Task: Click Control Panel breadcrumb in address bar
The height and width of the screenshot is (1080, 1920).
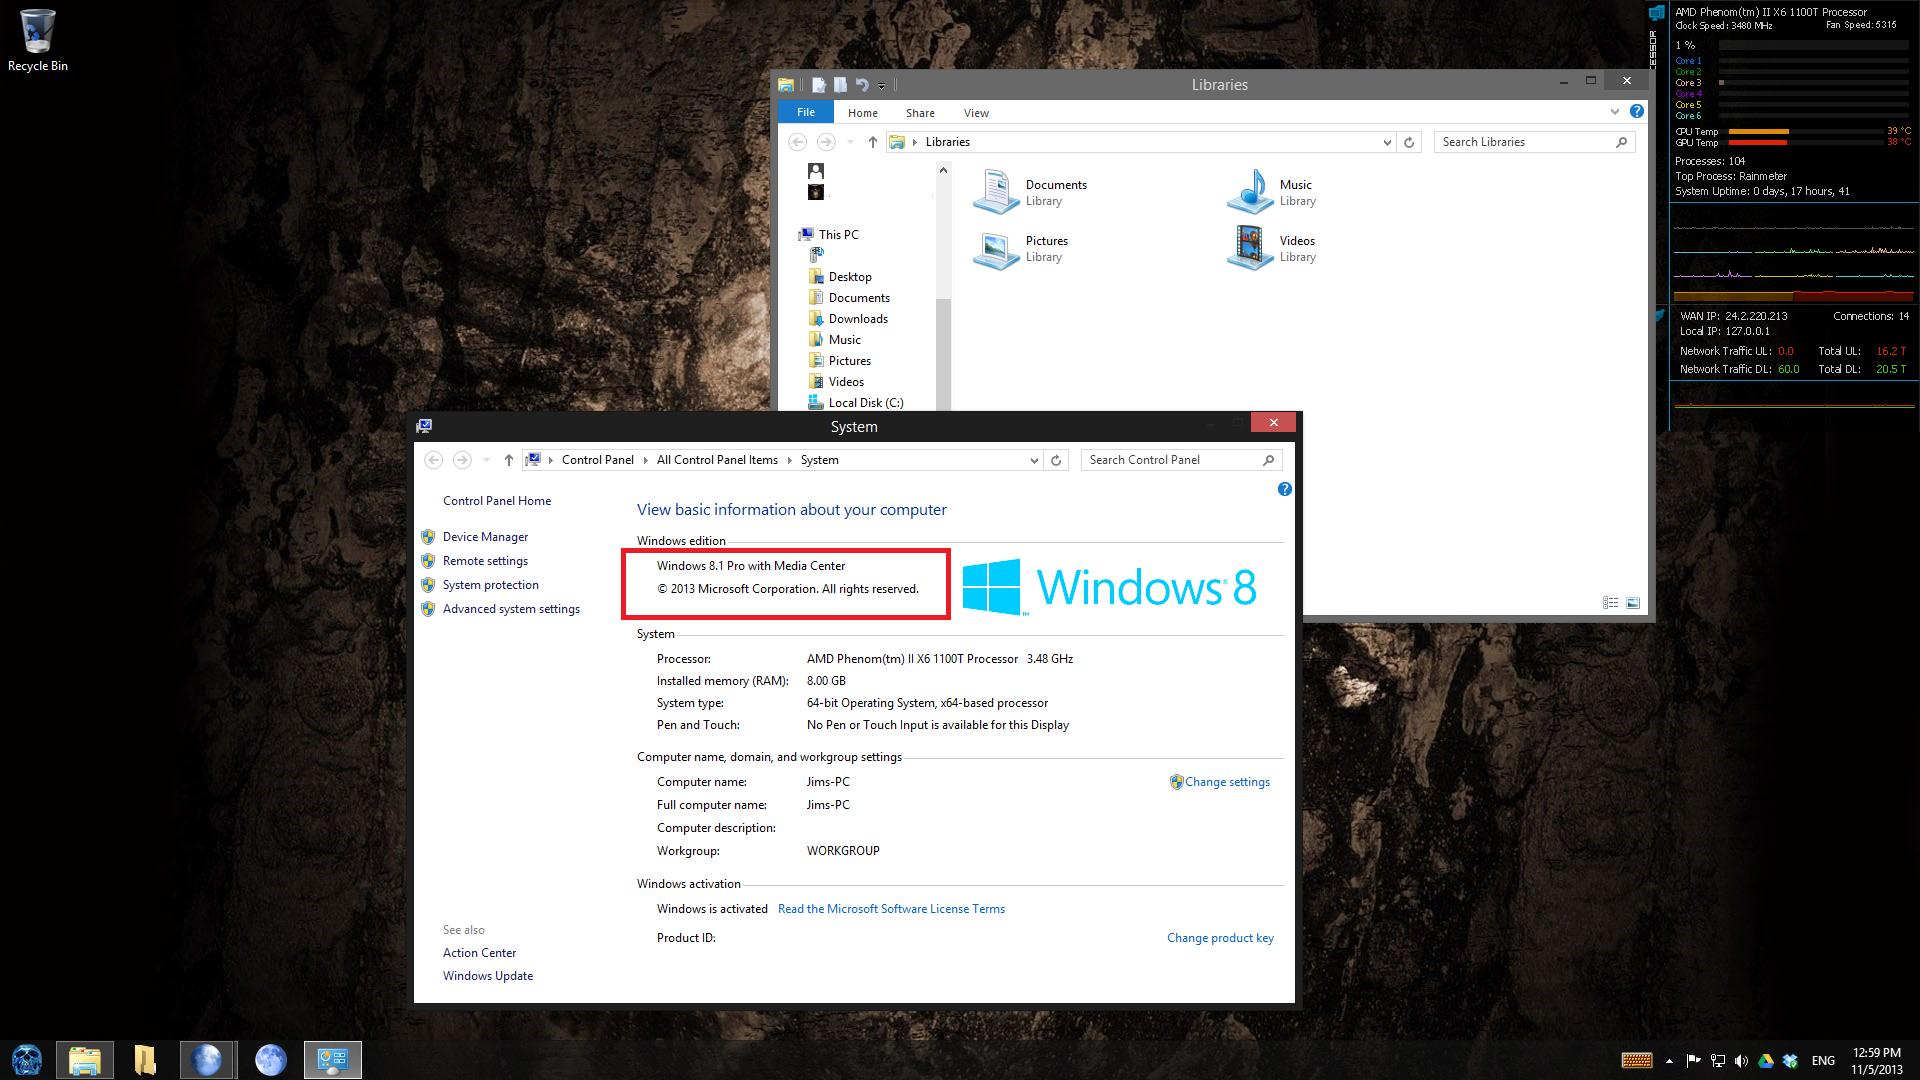Action: pyautogui.click(x=597, y=460)
